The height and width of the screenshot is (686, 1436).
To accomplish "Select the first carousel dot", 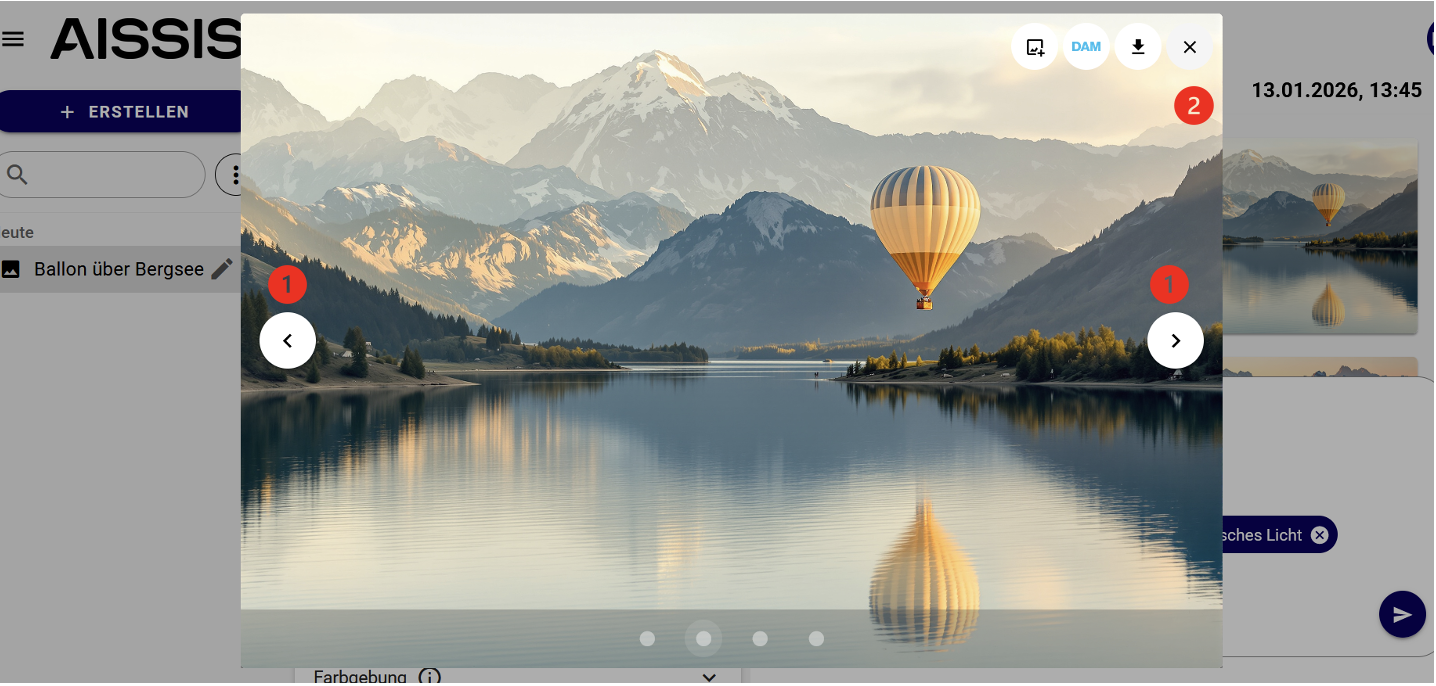I will 647,638.
